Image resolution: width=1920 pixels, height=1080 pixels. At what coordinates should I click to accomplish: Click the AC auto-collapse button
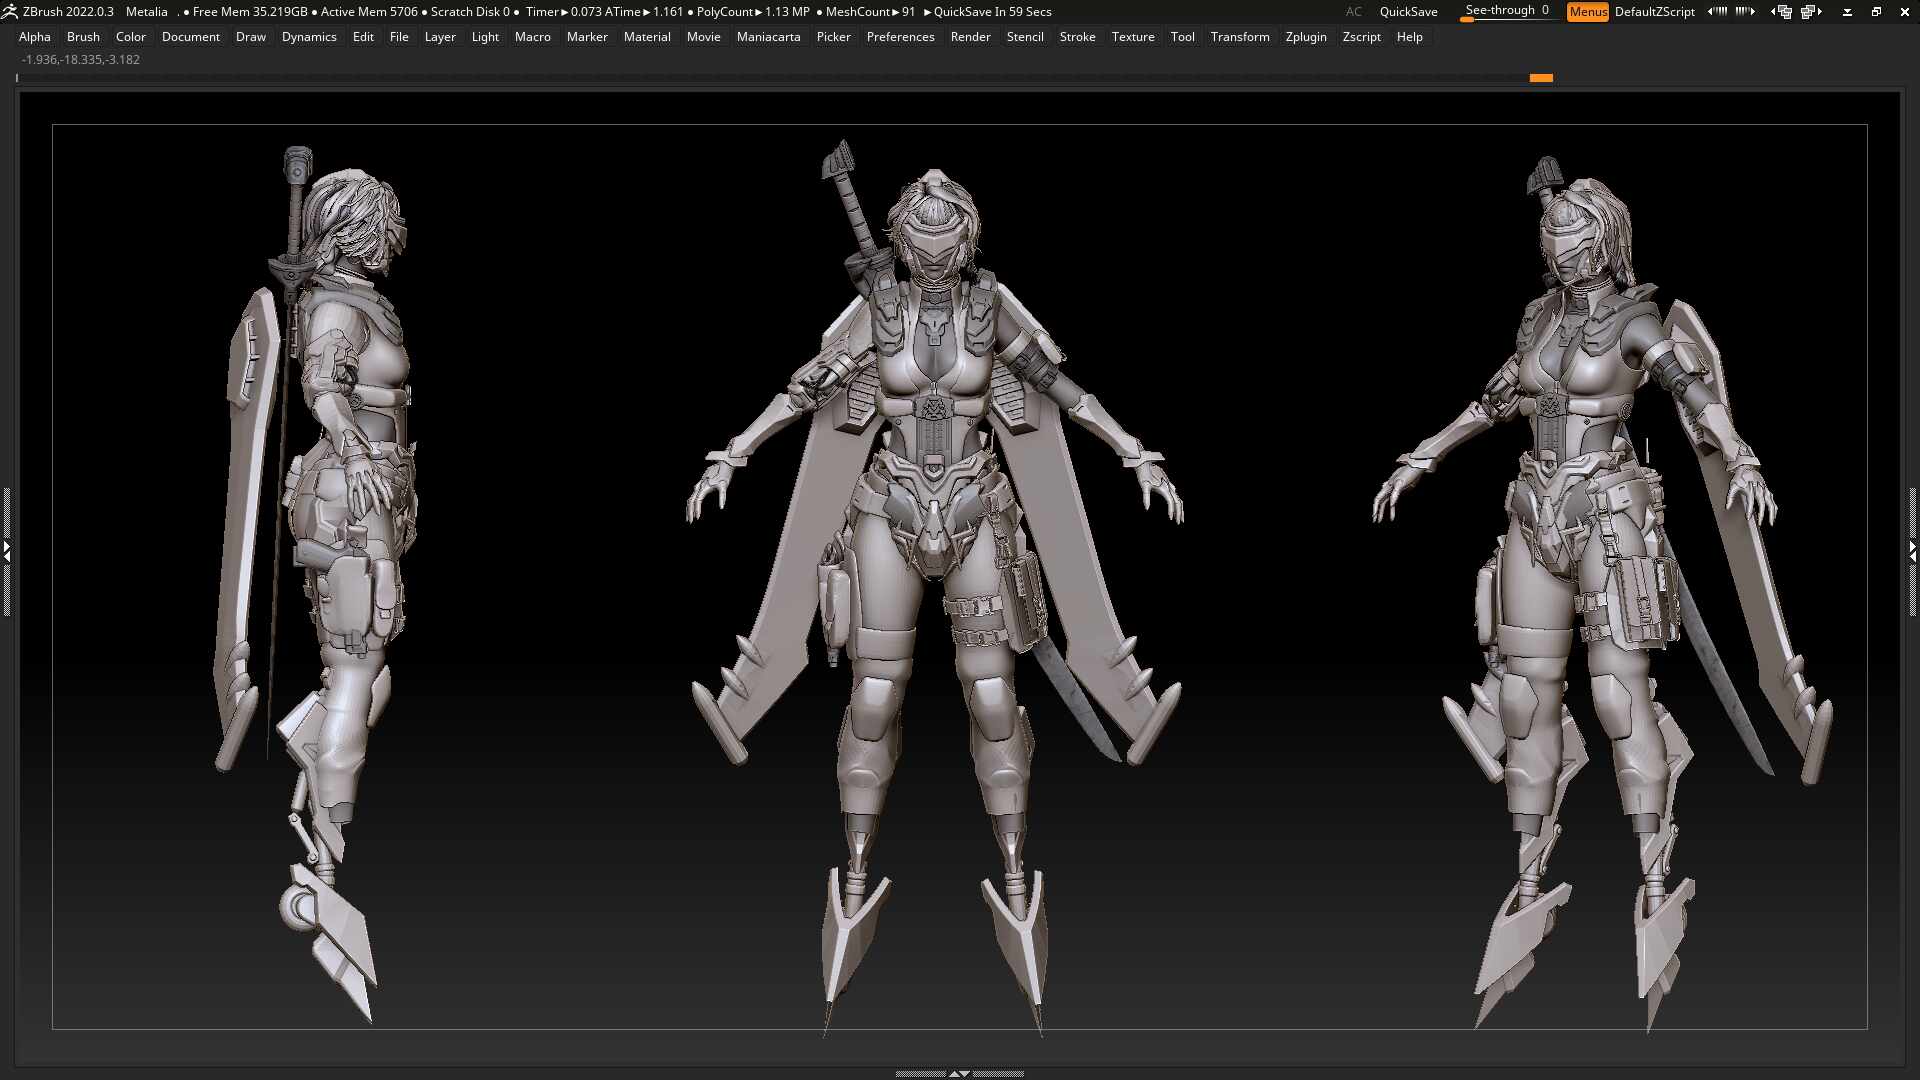tap(1353, 12)
